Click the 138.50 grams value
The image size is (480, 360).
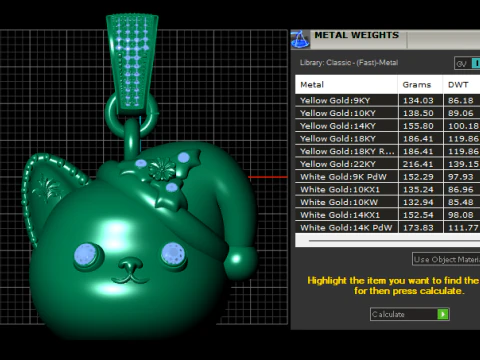pos(418,113)
